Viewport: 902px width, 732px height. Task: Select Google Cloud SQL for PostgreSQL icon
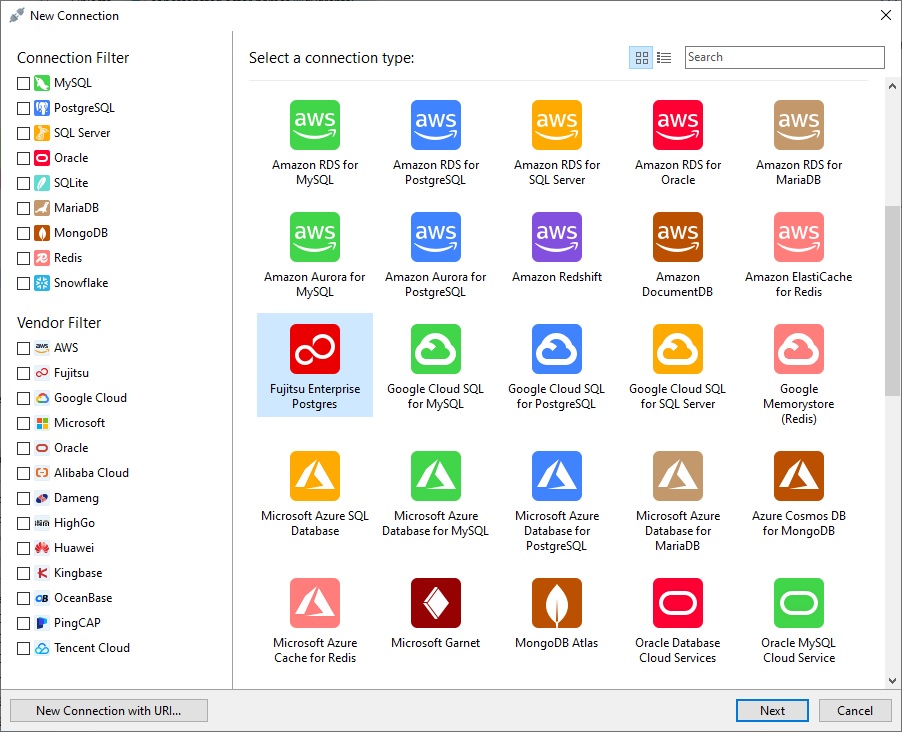tap(557, 349)
